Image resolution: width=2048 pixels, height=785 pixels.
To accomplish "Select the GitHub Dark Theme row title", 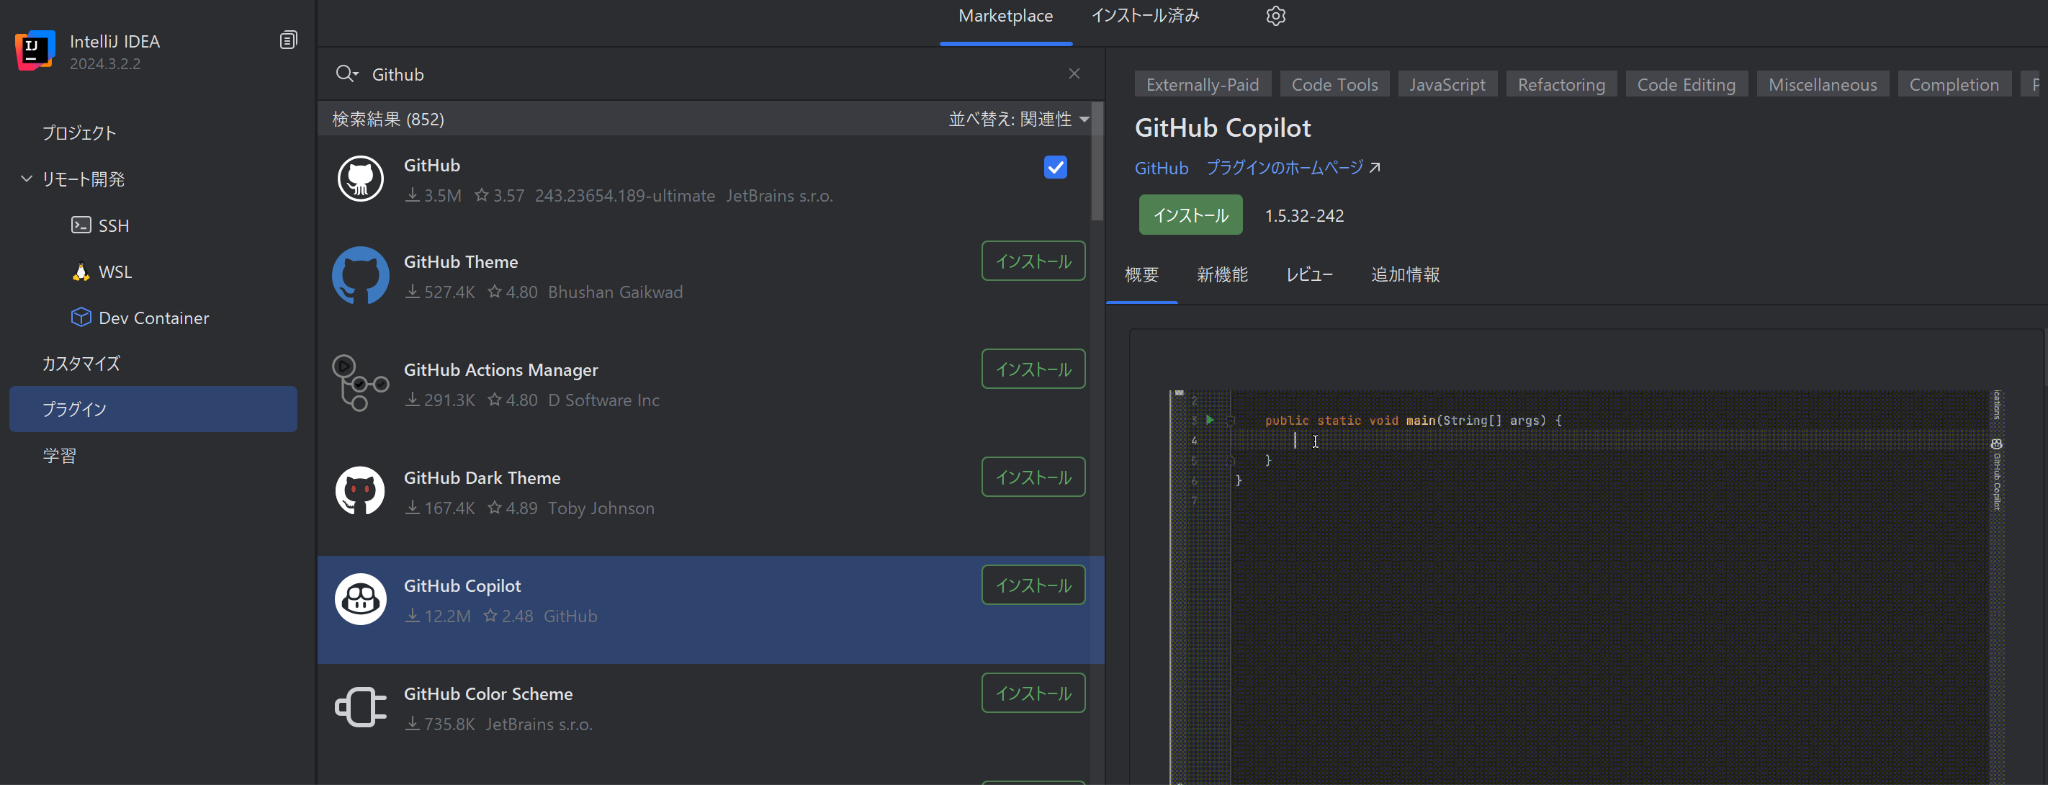I will (x=482, y=477).
